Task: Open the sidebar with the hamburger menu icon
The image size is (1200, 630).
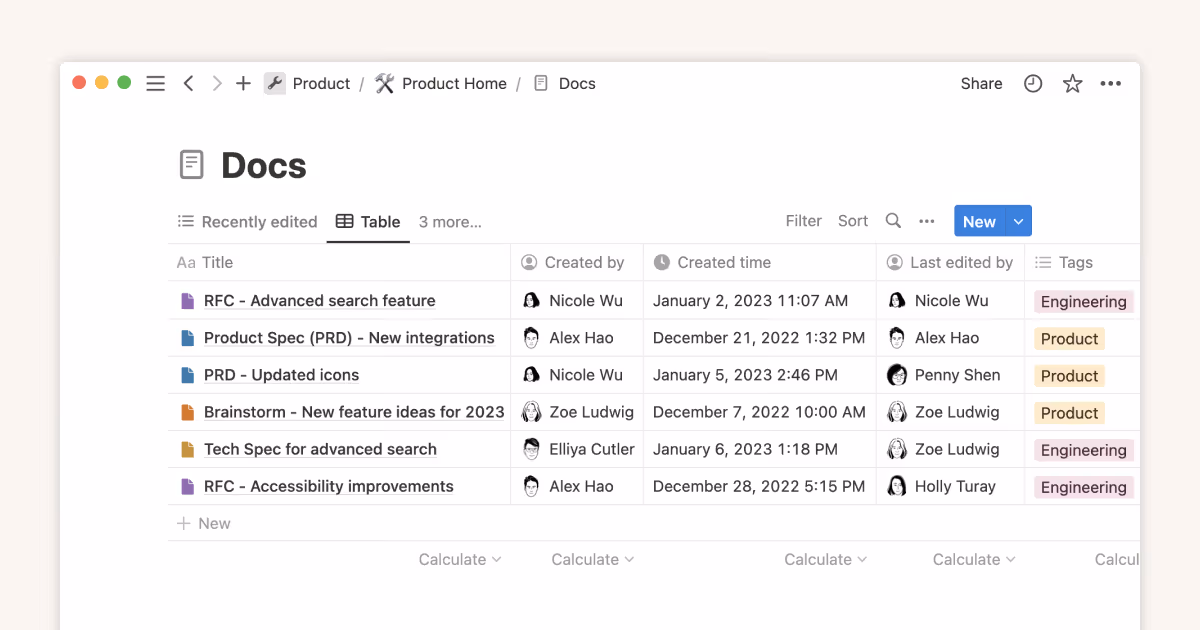Action: point(155,83)
